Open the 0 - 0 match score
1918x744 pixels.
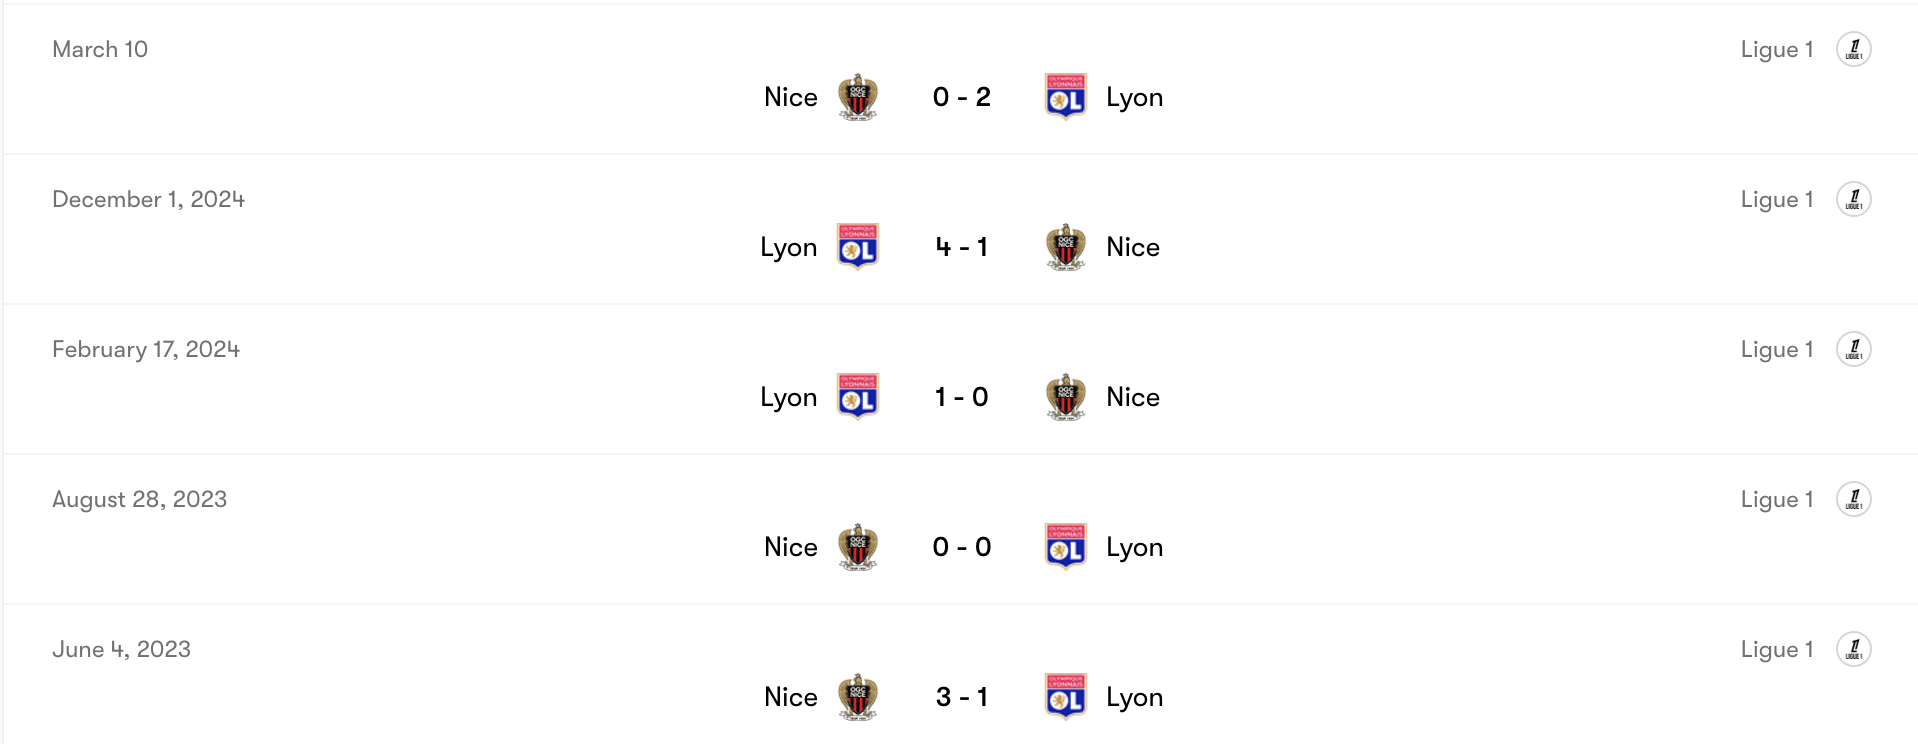tap(961, 547)
